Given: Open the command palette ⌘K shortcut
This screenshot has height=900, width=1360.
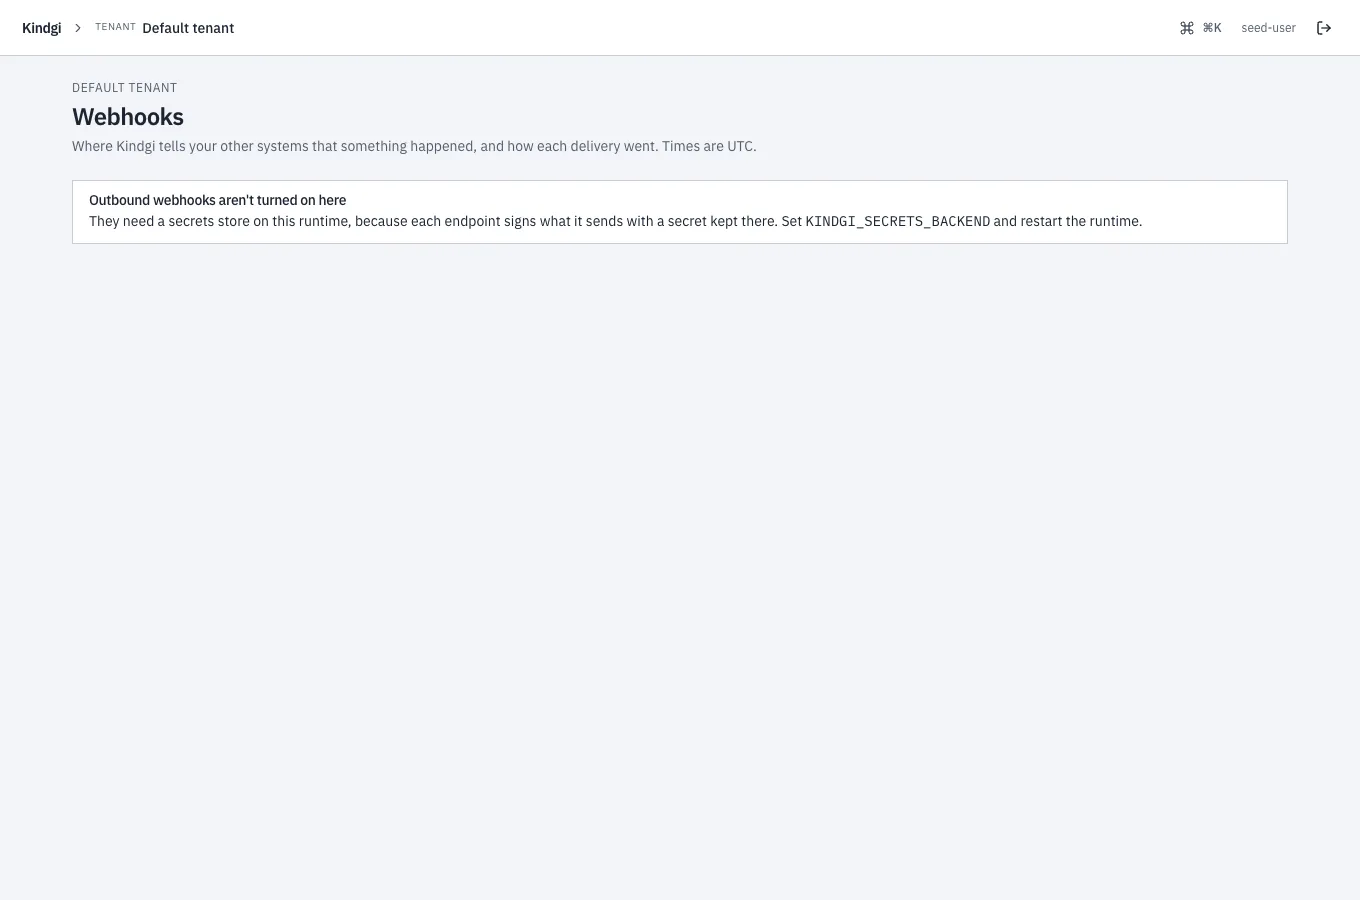Looking at the screenshot, I should tap(1200, 28).
